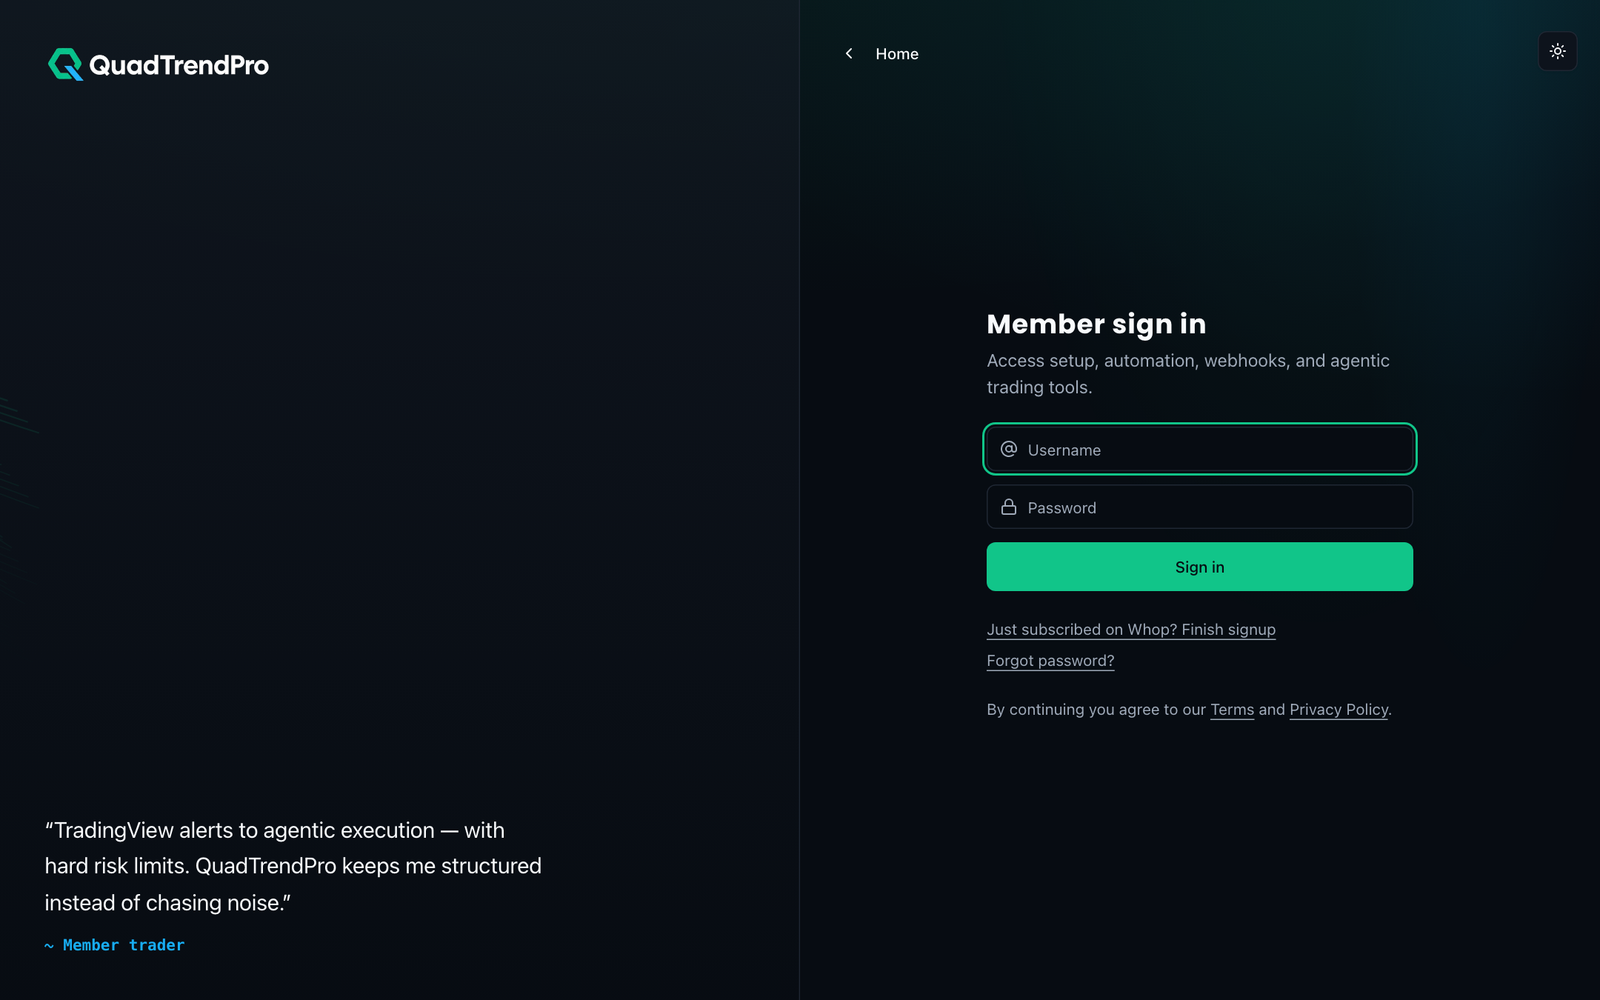The width and height of the screenshot is (1600, 1000).
Task: Focus the Username input field
Action: [1199, 449]
